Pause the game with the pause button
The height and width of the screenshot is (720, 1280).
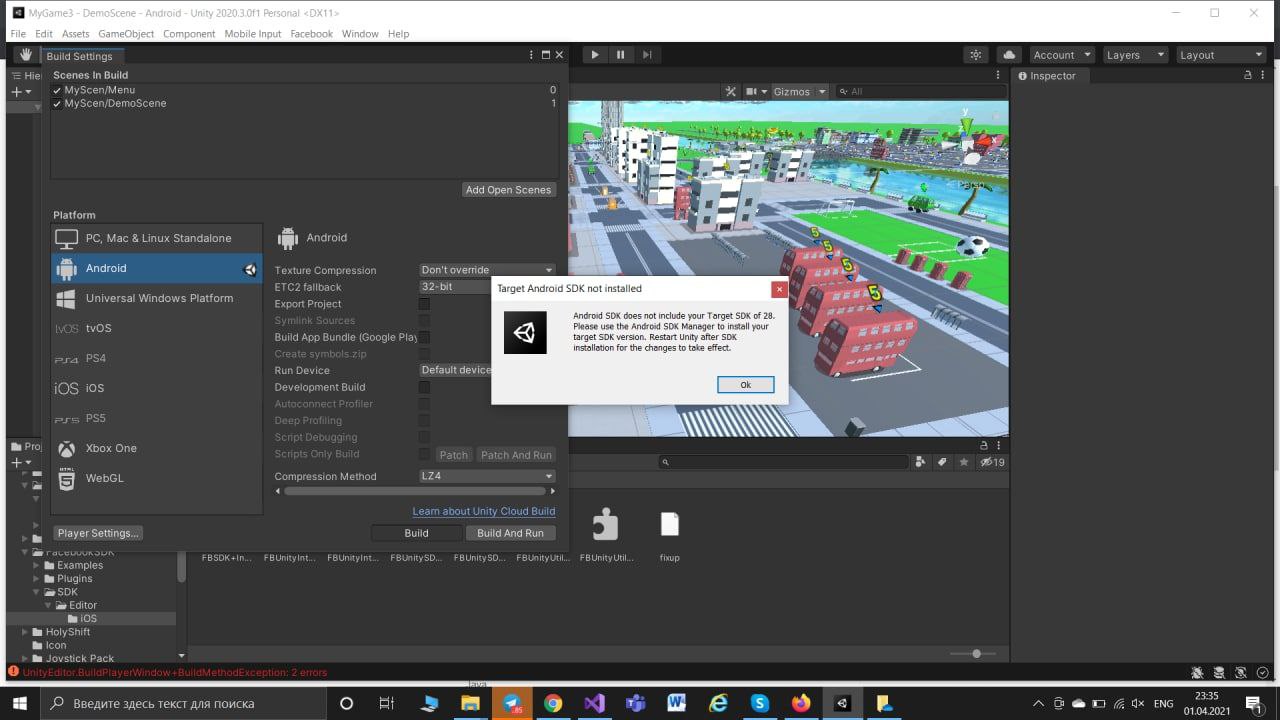621,55
